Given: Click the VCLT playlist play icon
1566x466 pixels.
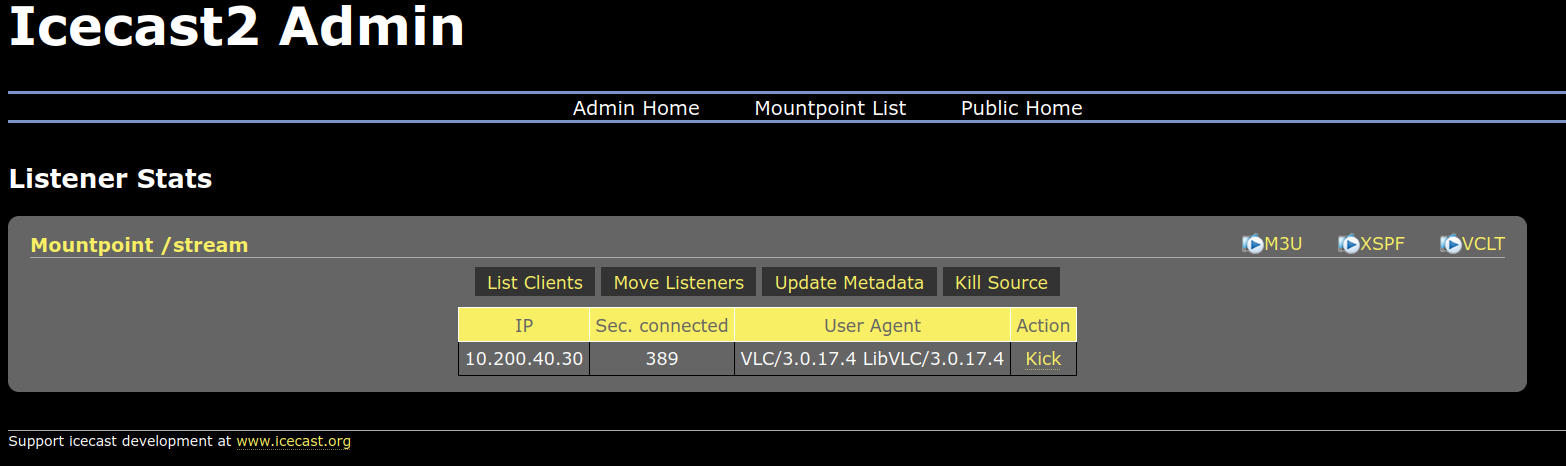Looking at the screenshot, I should [x=1451, y=244].
